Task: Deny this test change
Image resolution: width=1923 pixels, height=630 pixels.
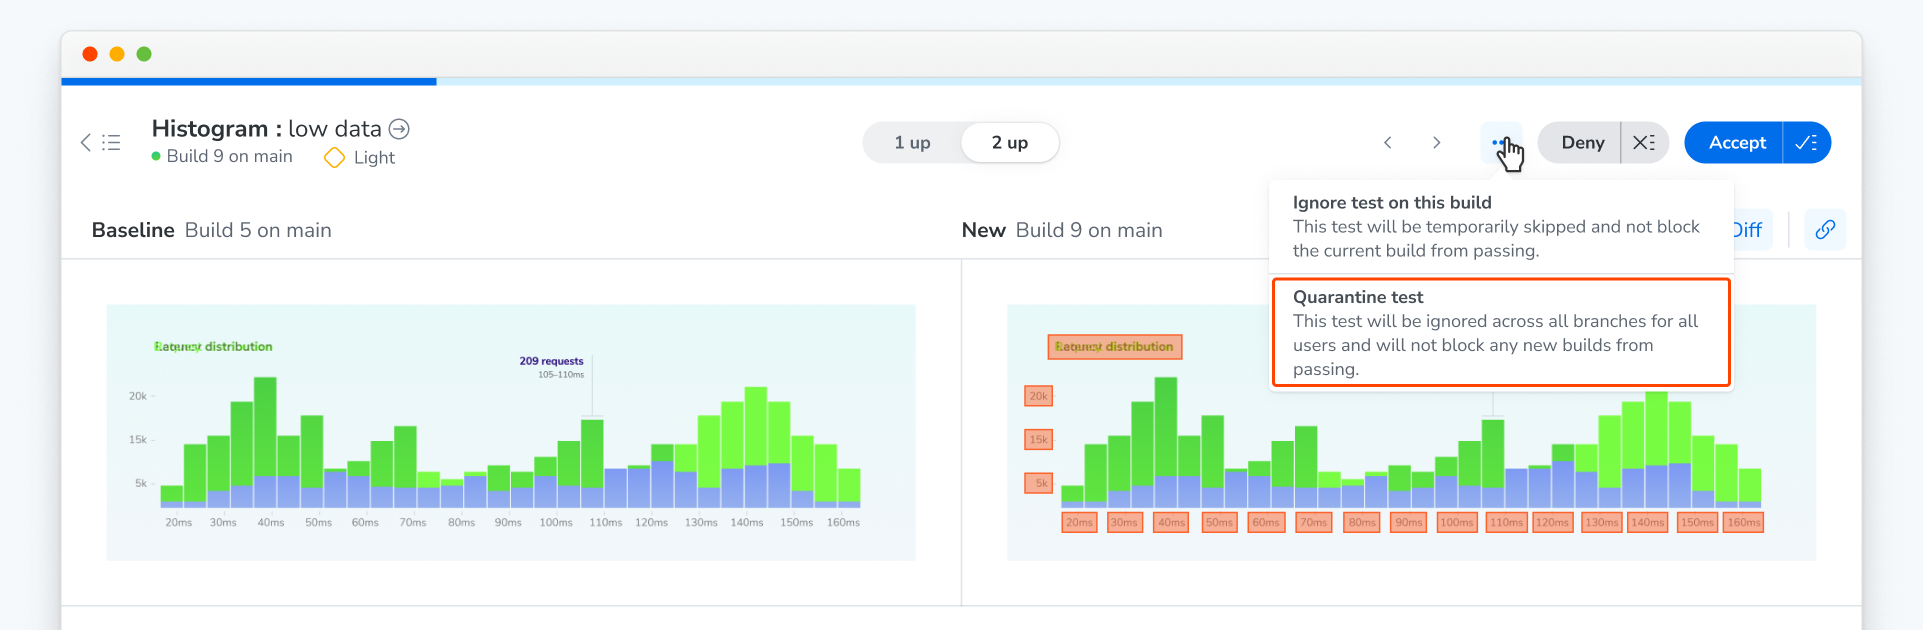Action: 1581,143
